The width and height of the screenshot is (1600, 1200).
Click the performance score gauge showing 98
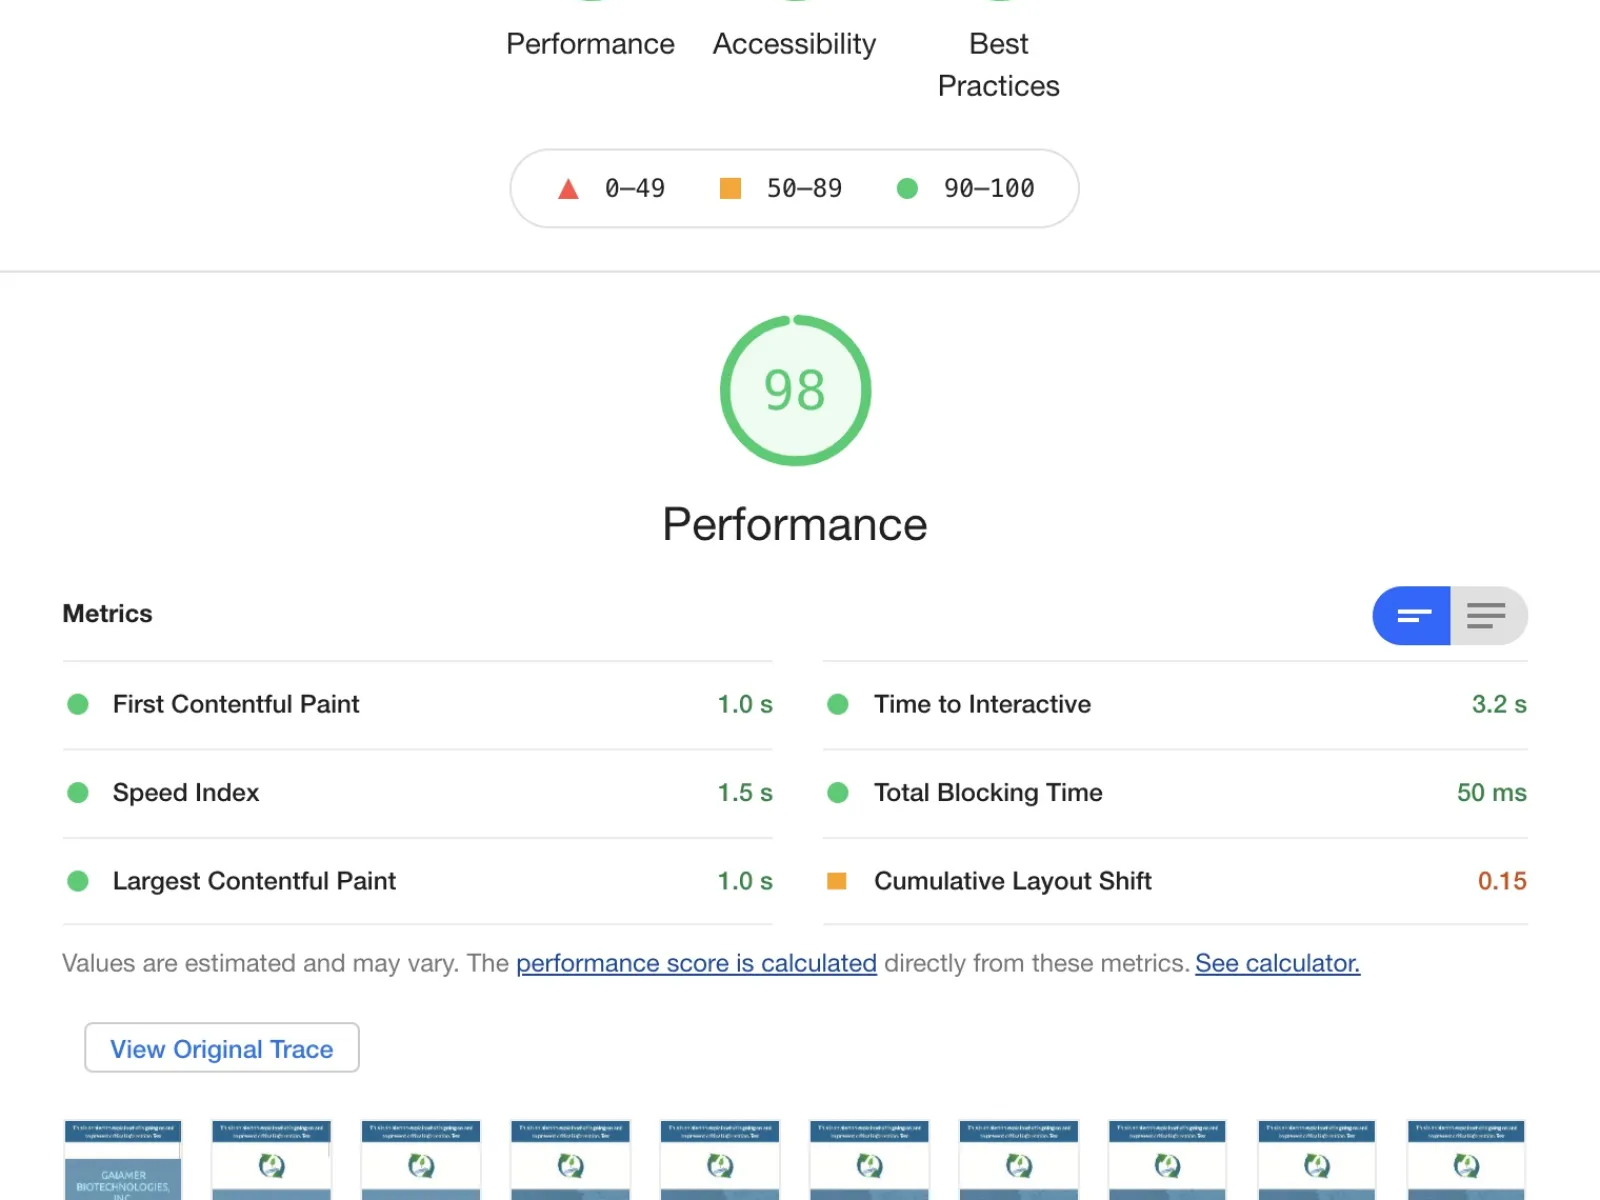(795, 391)
